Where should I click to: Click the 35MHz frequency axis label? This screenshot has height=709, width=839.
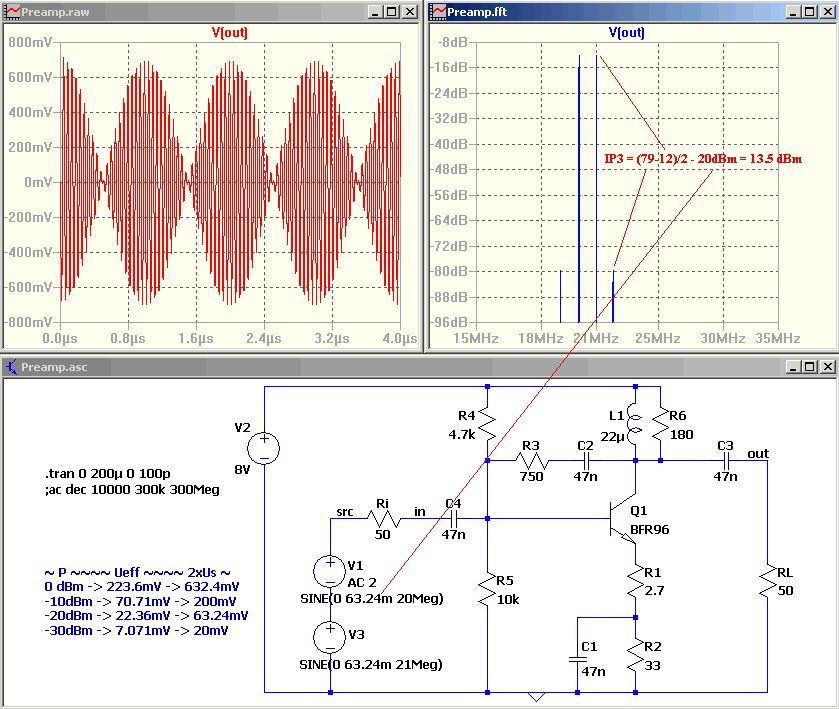click(777, 338)
